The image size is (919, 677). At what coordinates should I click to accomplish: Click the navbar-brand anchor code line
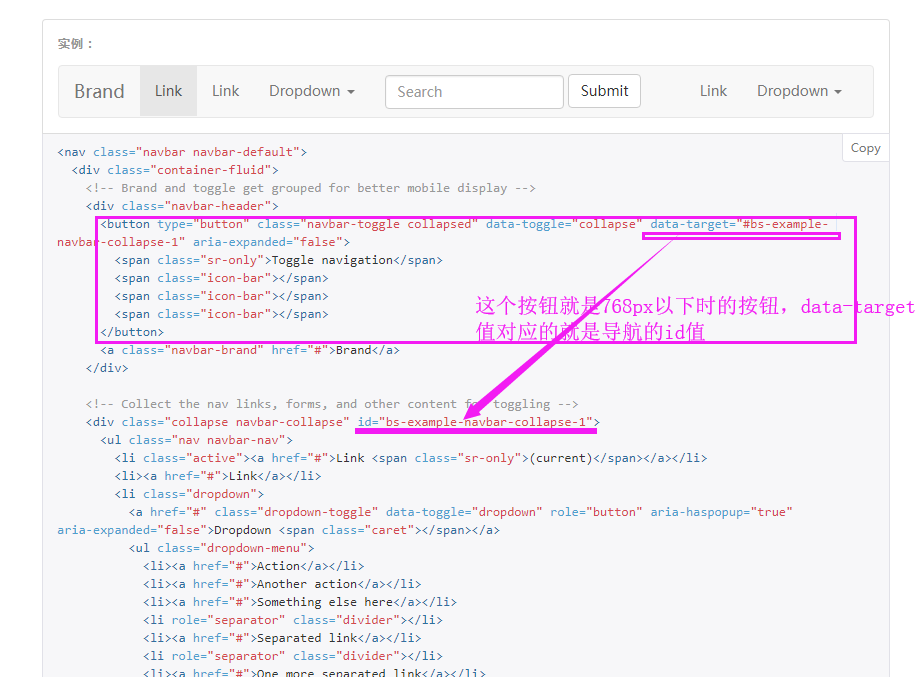pos(250,351)
